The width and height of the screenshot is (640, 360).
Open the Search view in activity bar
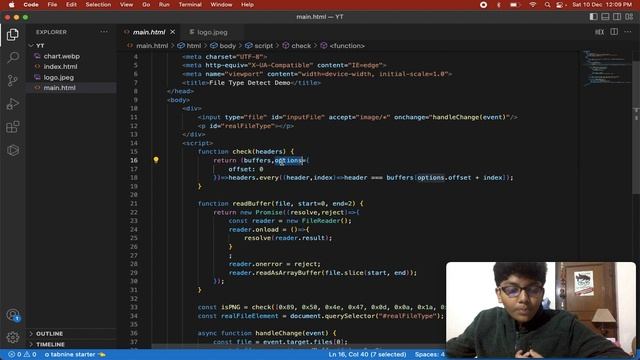(13, 57)
